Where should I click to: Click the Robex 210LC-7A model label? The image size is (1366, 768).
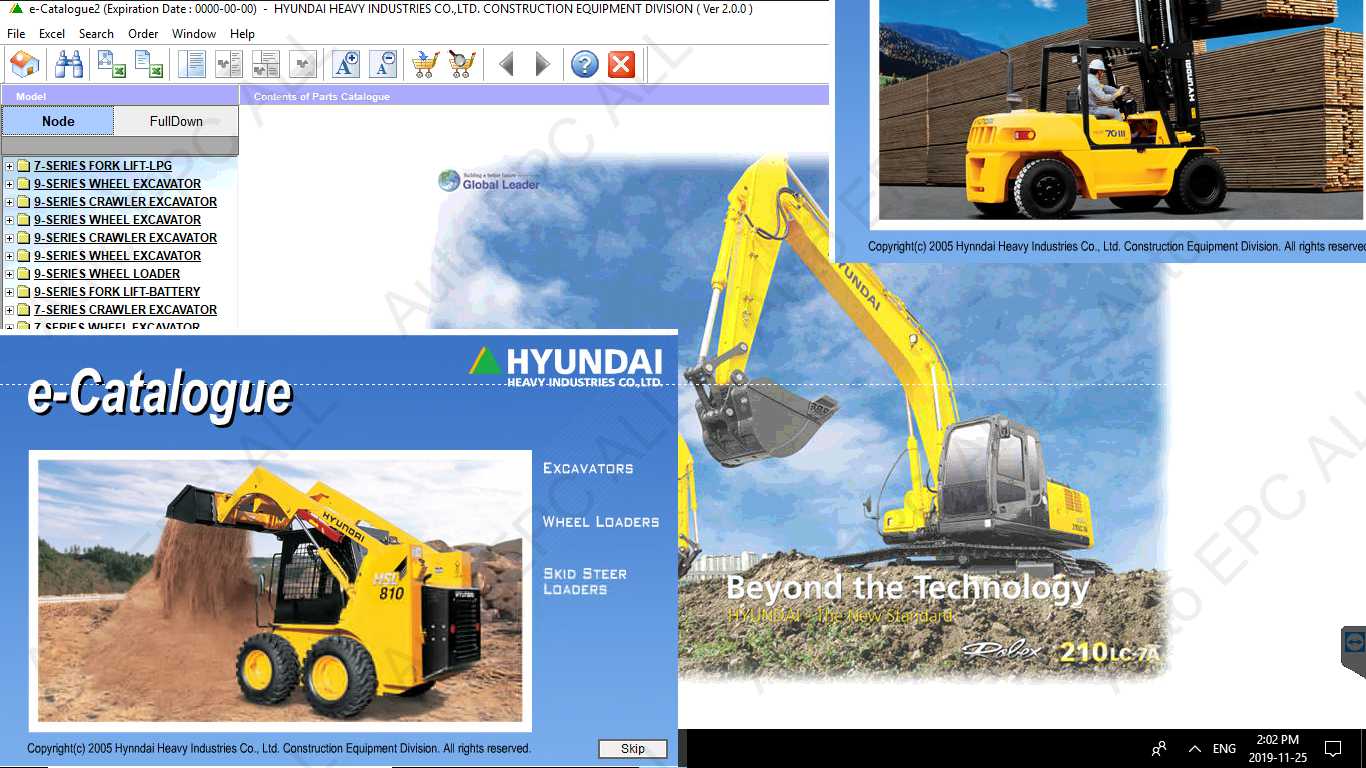point(1062,651)
